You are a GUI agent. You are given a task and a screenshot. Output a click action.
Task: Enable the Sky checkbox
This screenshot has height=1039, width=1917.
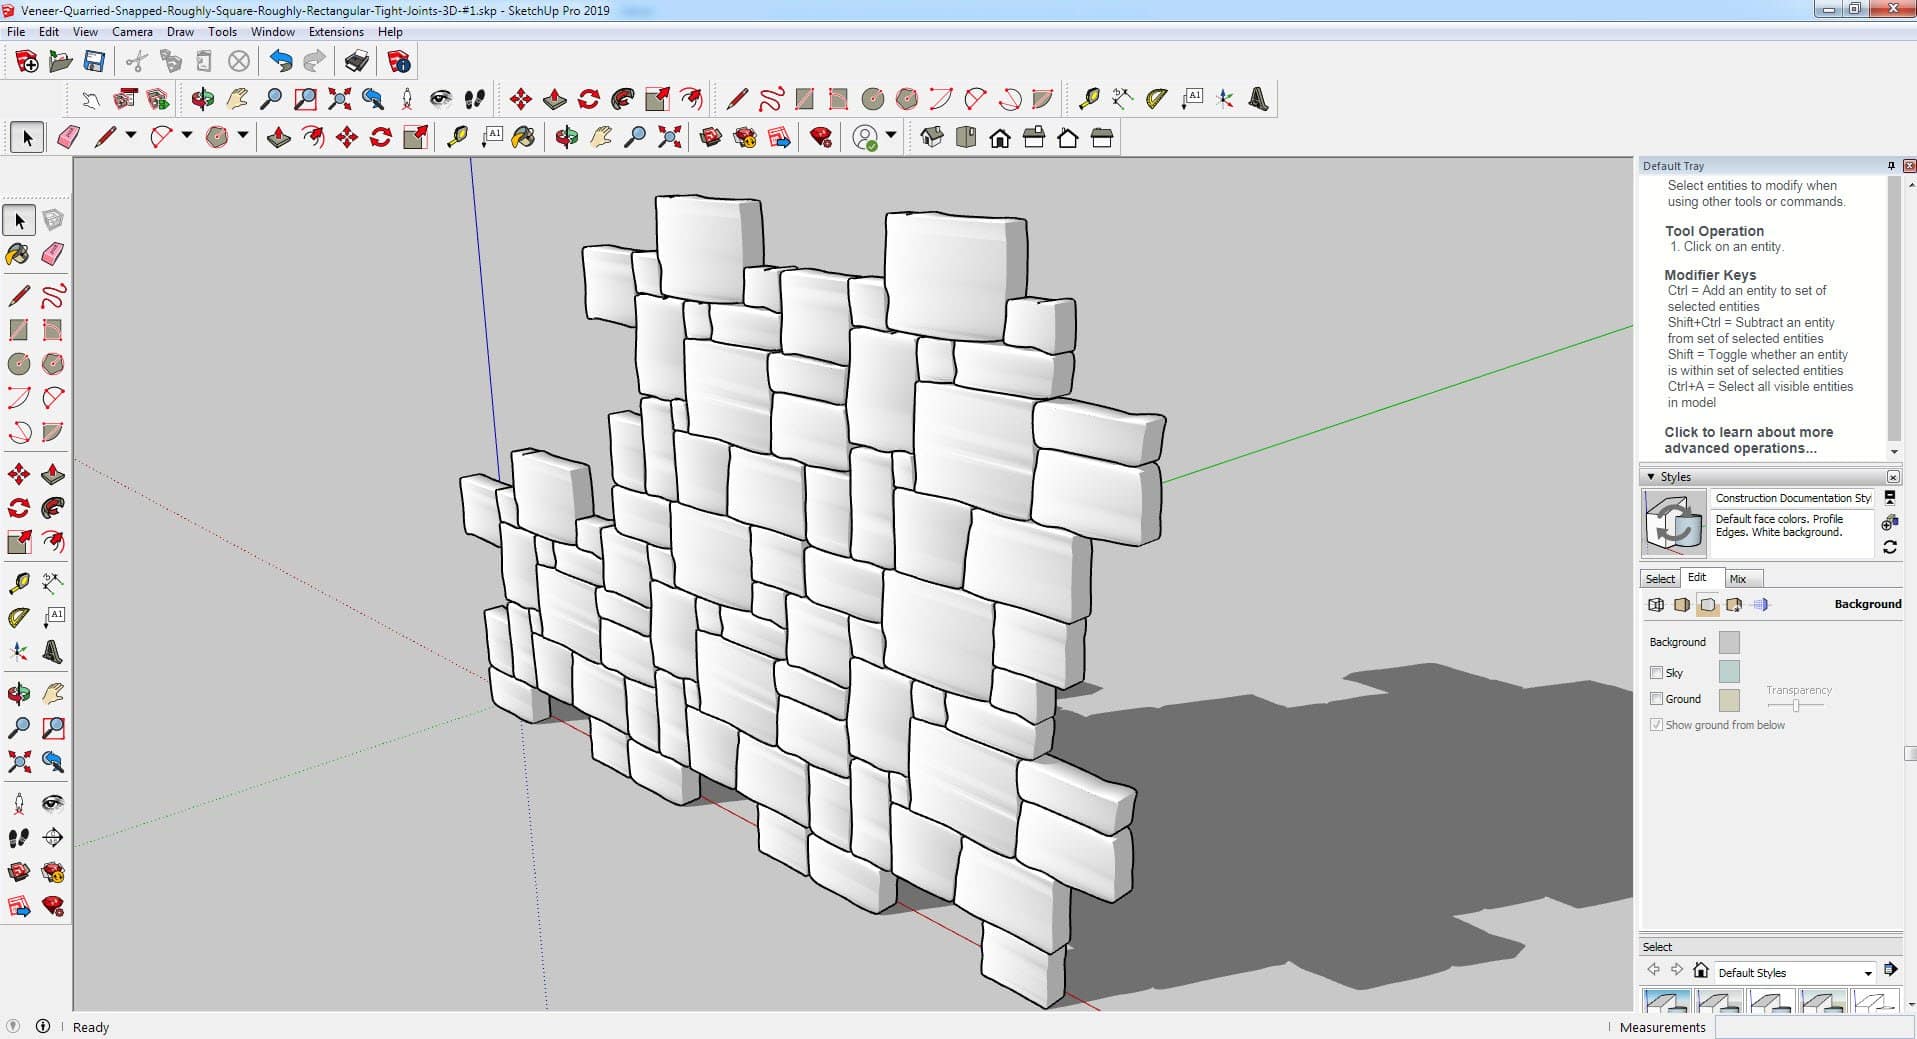[x=1656, y=673]
